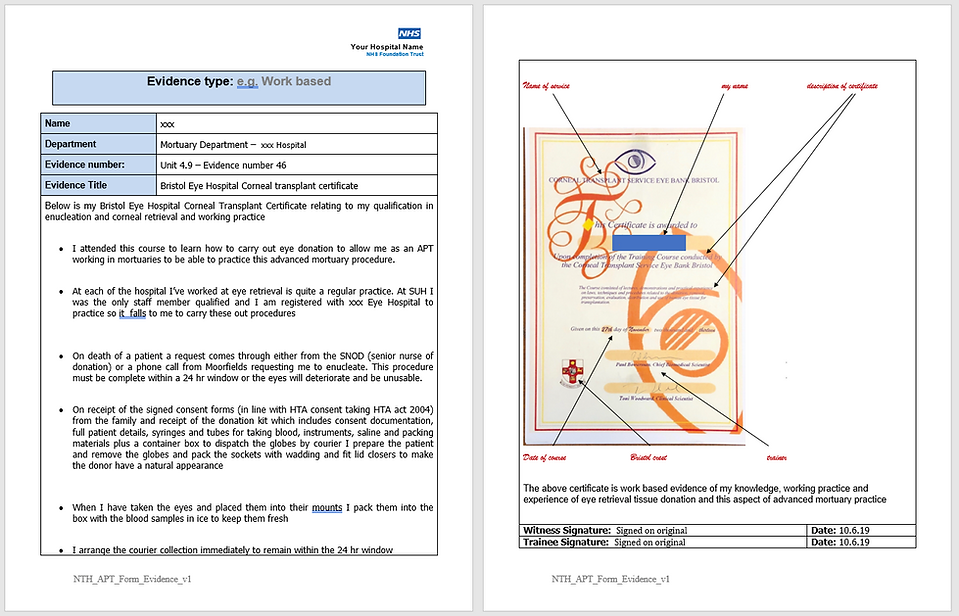Viewport: 959px width, 616px height.
Task: Click the eye logo on the certificate
Action: 635,161
